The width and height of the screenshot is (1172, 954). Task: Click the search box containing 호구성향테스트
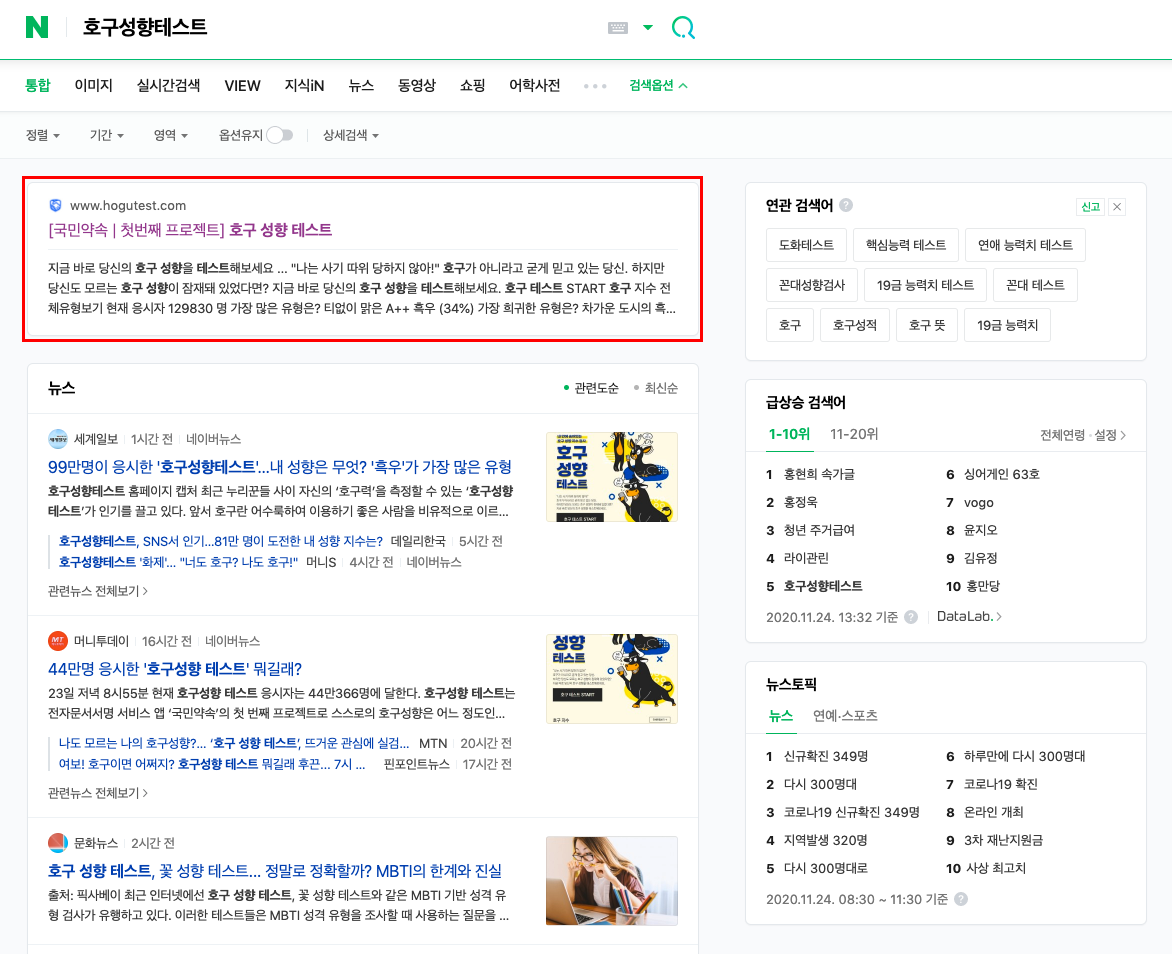(x=336, y=27)
